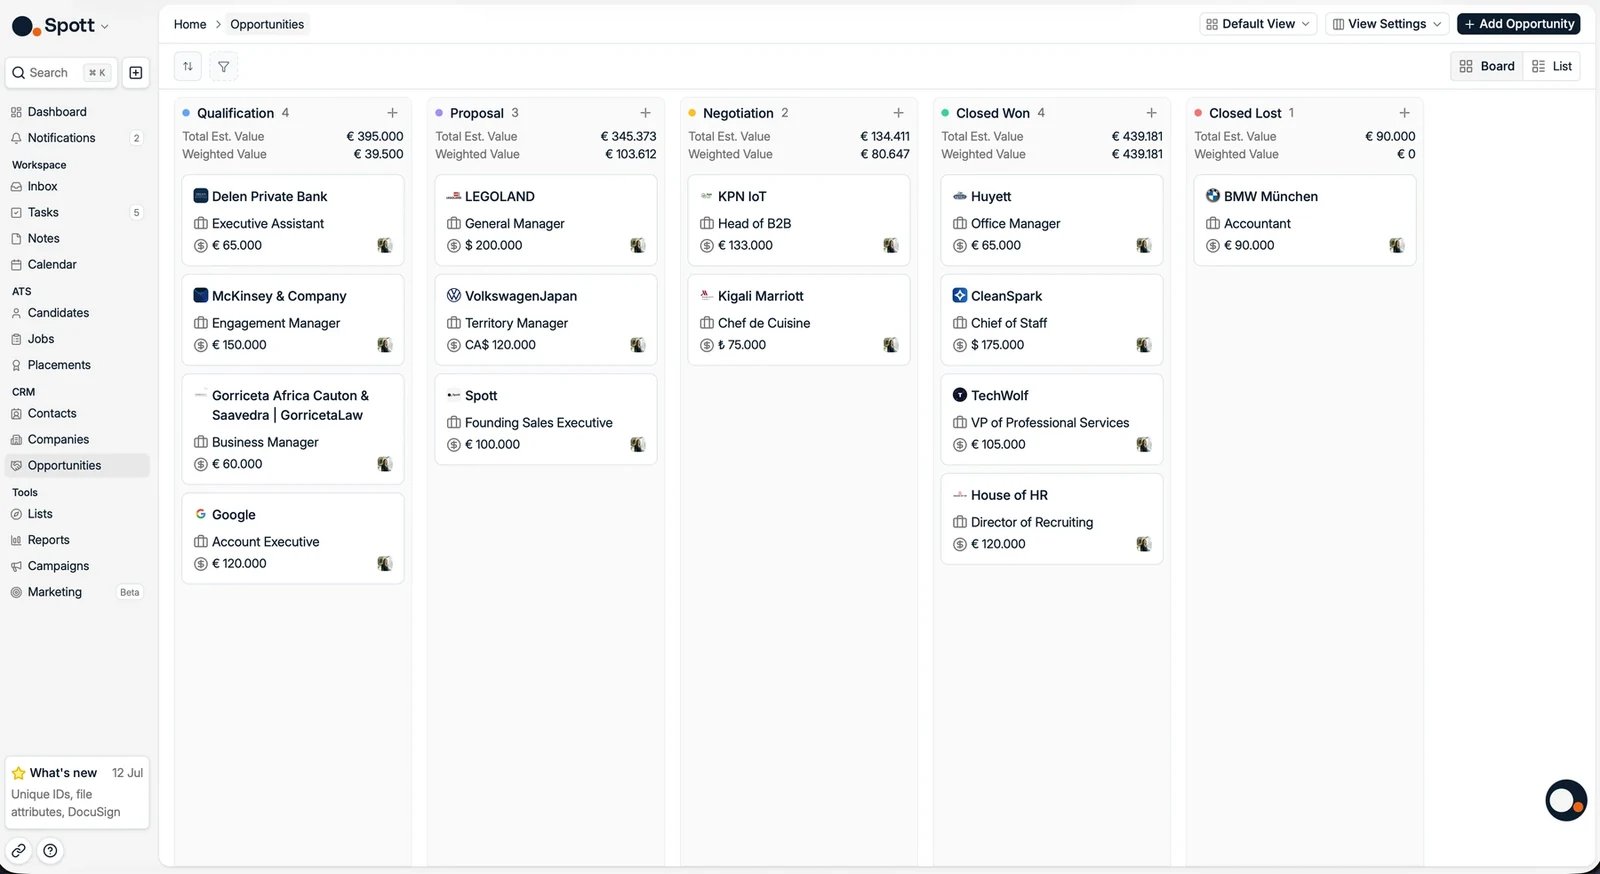Click the McKinsey & Company logo
Viewport: 1600px width, 874px height.
tap(201, 295)
